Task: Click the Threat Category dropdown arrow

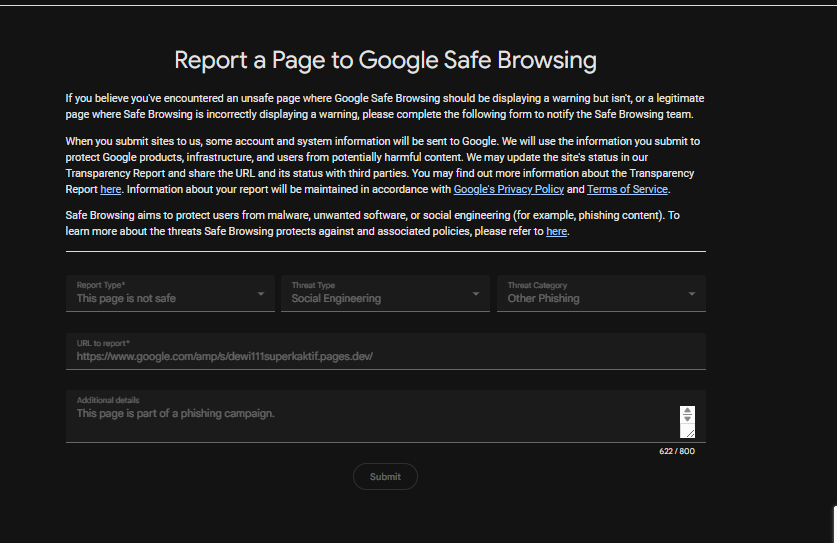Action: tap(692, 294)
